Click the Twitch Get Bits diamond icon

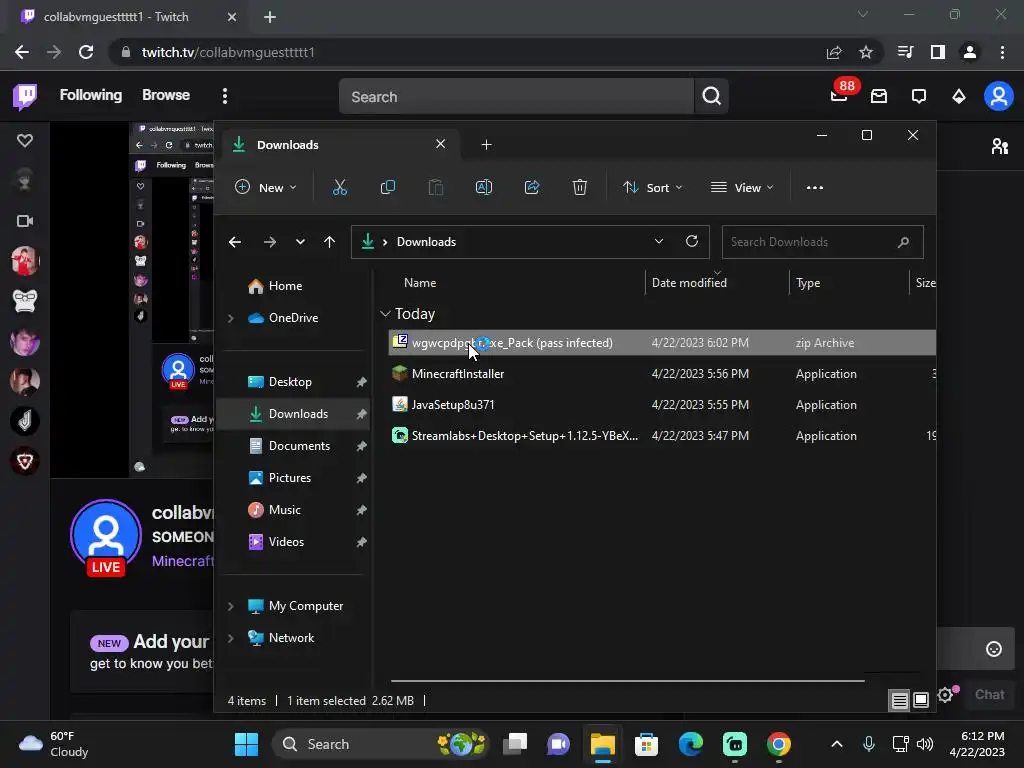959,97
